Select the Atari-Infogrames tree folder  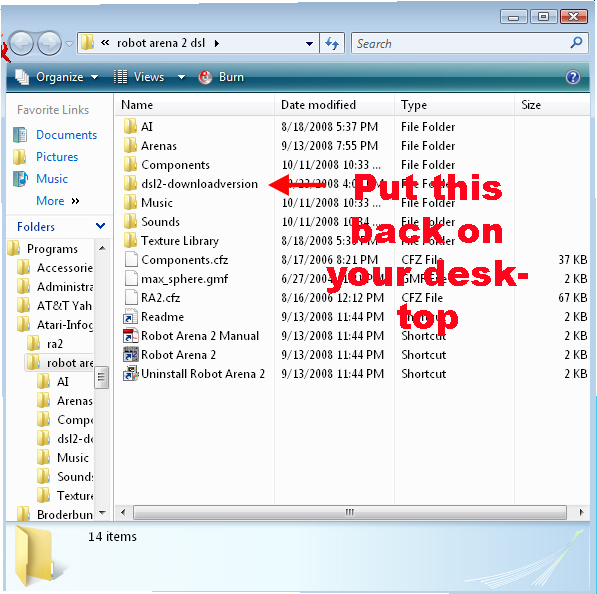pyautogui.click(x=65, y=325)
